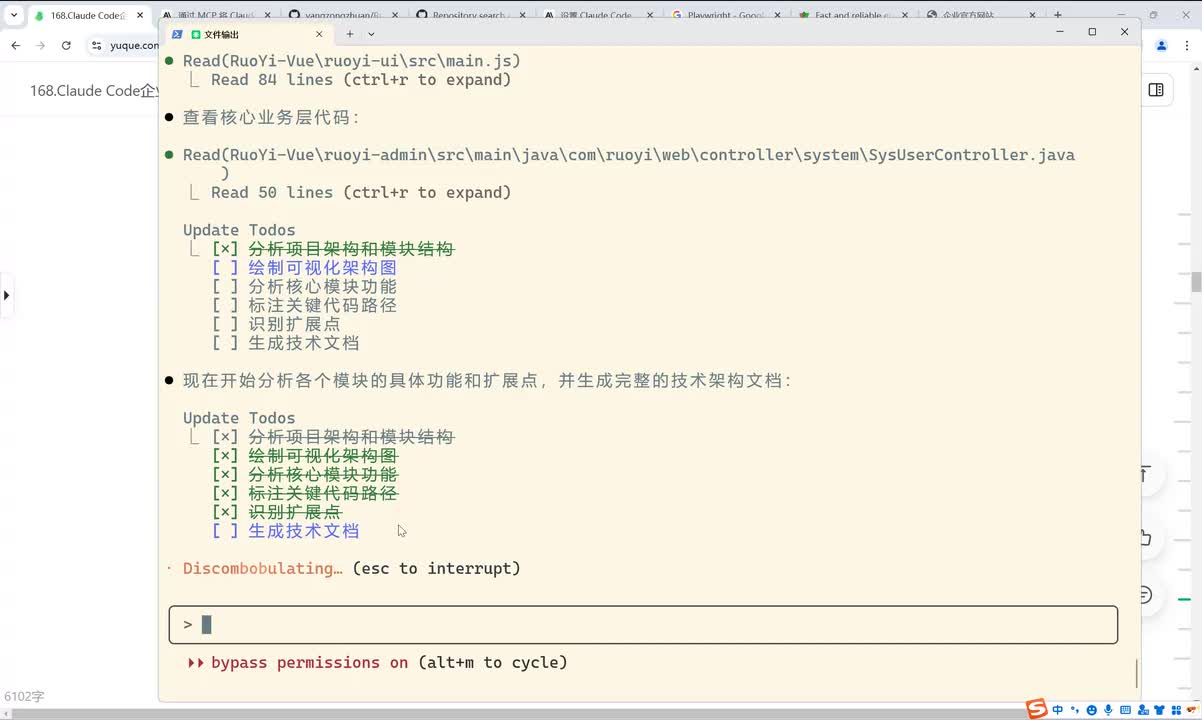Click the SysUserController.java Read line
The width and height of the screenshot is (1202, 720).
coord(628,155)
